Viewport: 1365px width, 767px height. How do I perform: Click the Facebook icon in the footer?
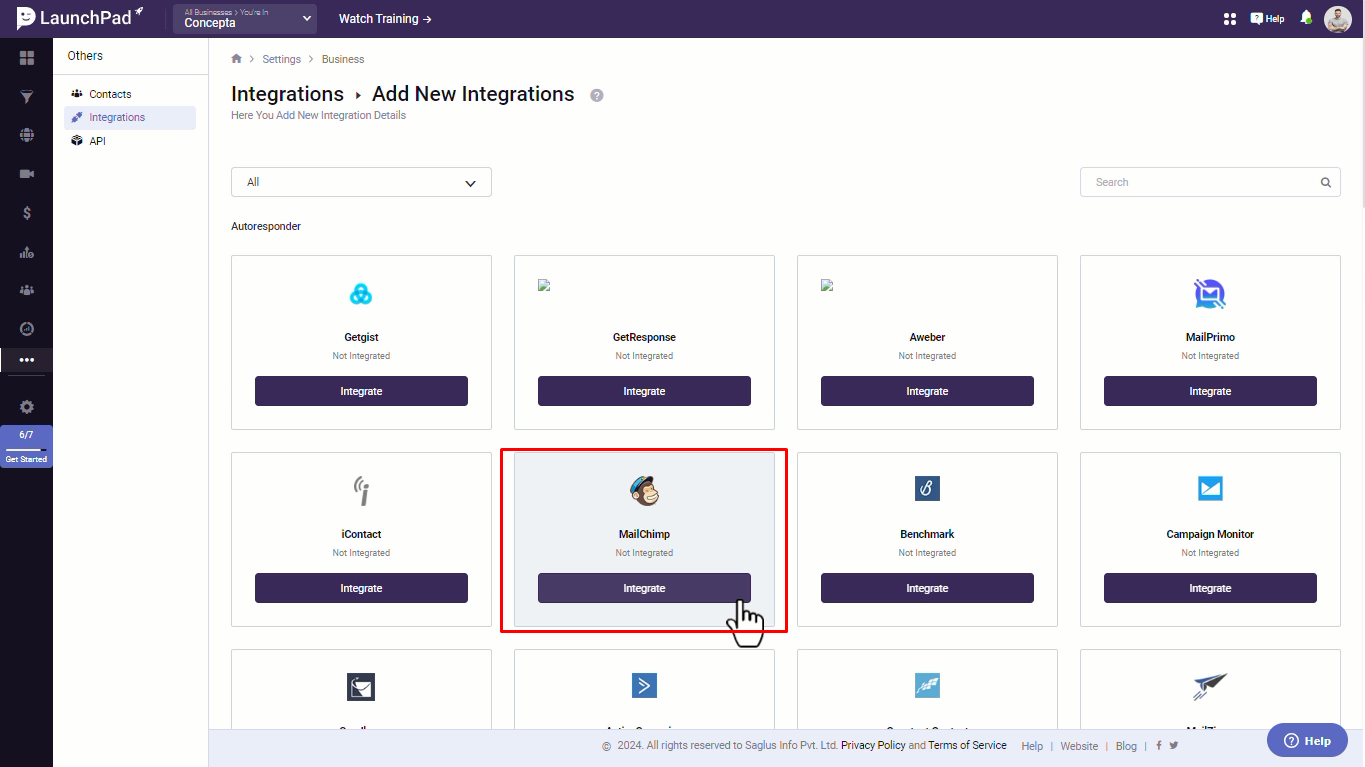(1159, 745)
